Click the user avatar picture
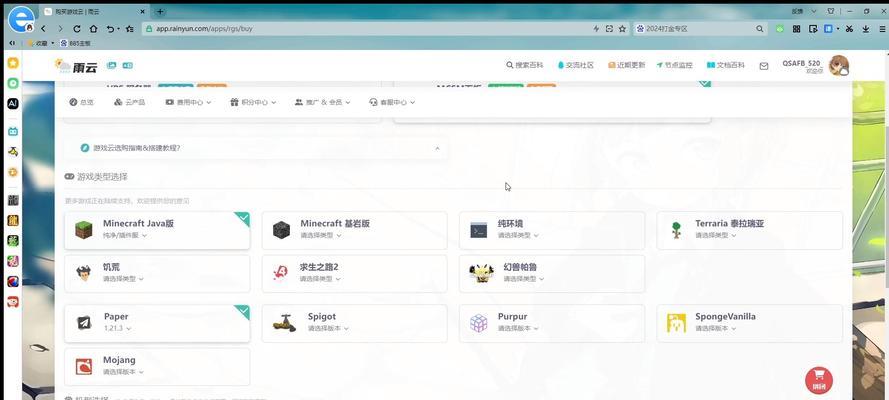The image size is (889, 400). tap(839, 66)
